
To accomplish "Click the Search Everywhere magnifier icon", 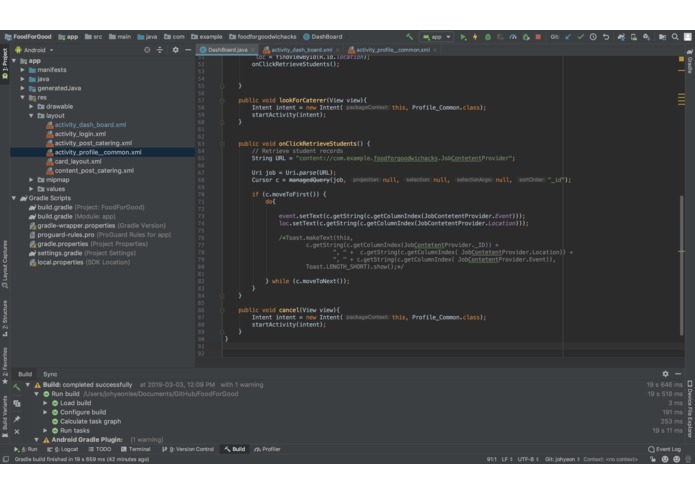I will [675, 37].
